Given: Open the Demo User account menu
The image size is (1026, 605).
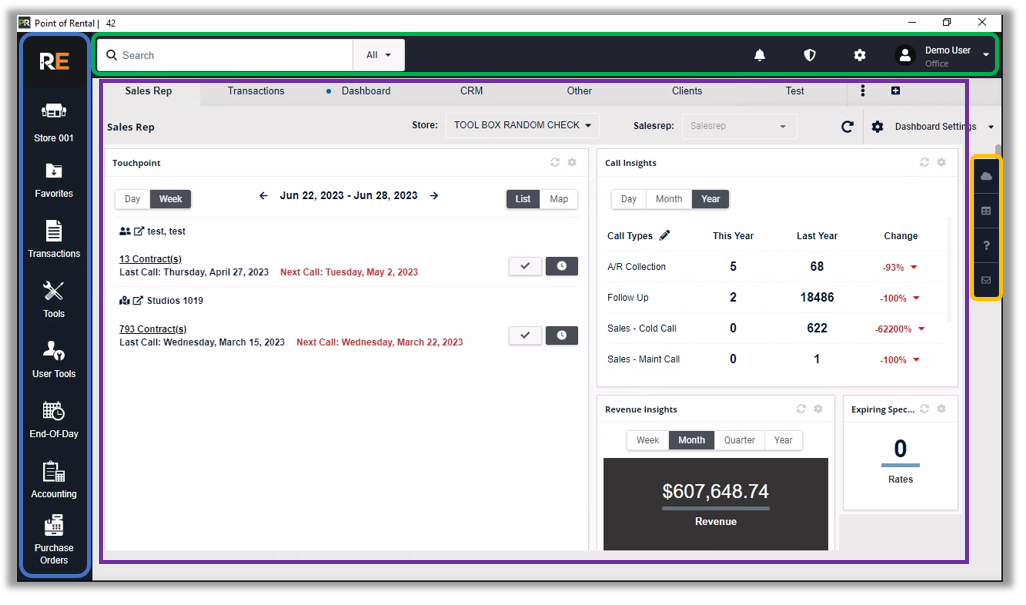Looking at the screenshot, I should click(x=943, y=56).
